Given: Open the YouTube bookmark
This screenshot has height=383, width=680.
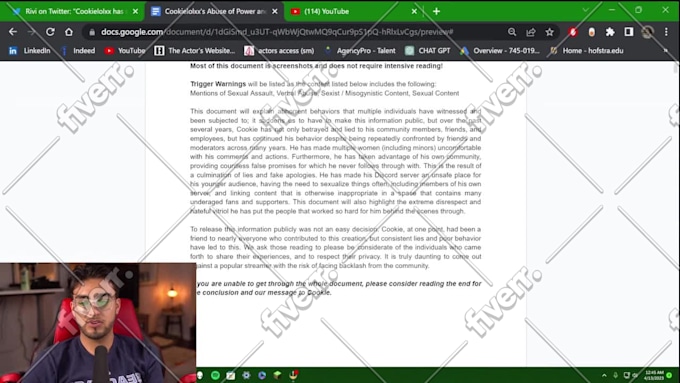Looking at the screenshot, I should (125, 51).
